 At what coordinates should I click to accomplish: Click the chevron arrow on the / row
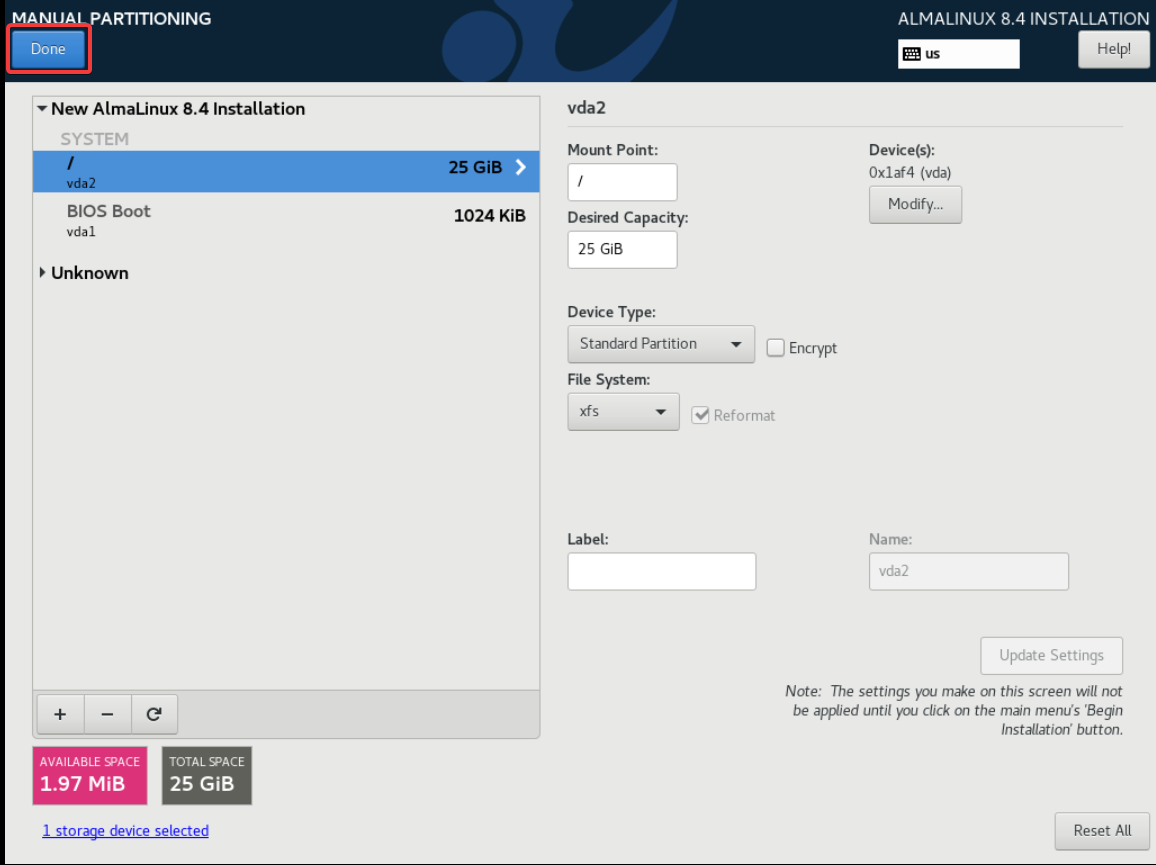coord(520,167)
